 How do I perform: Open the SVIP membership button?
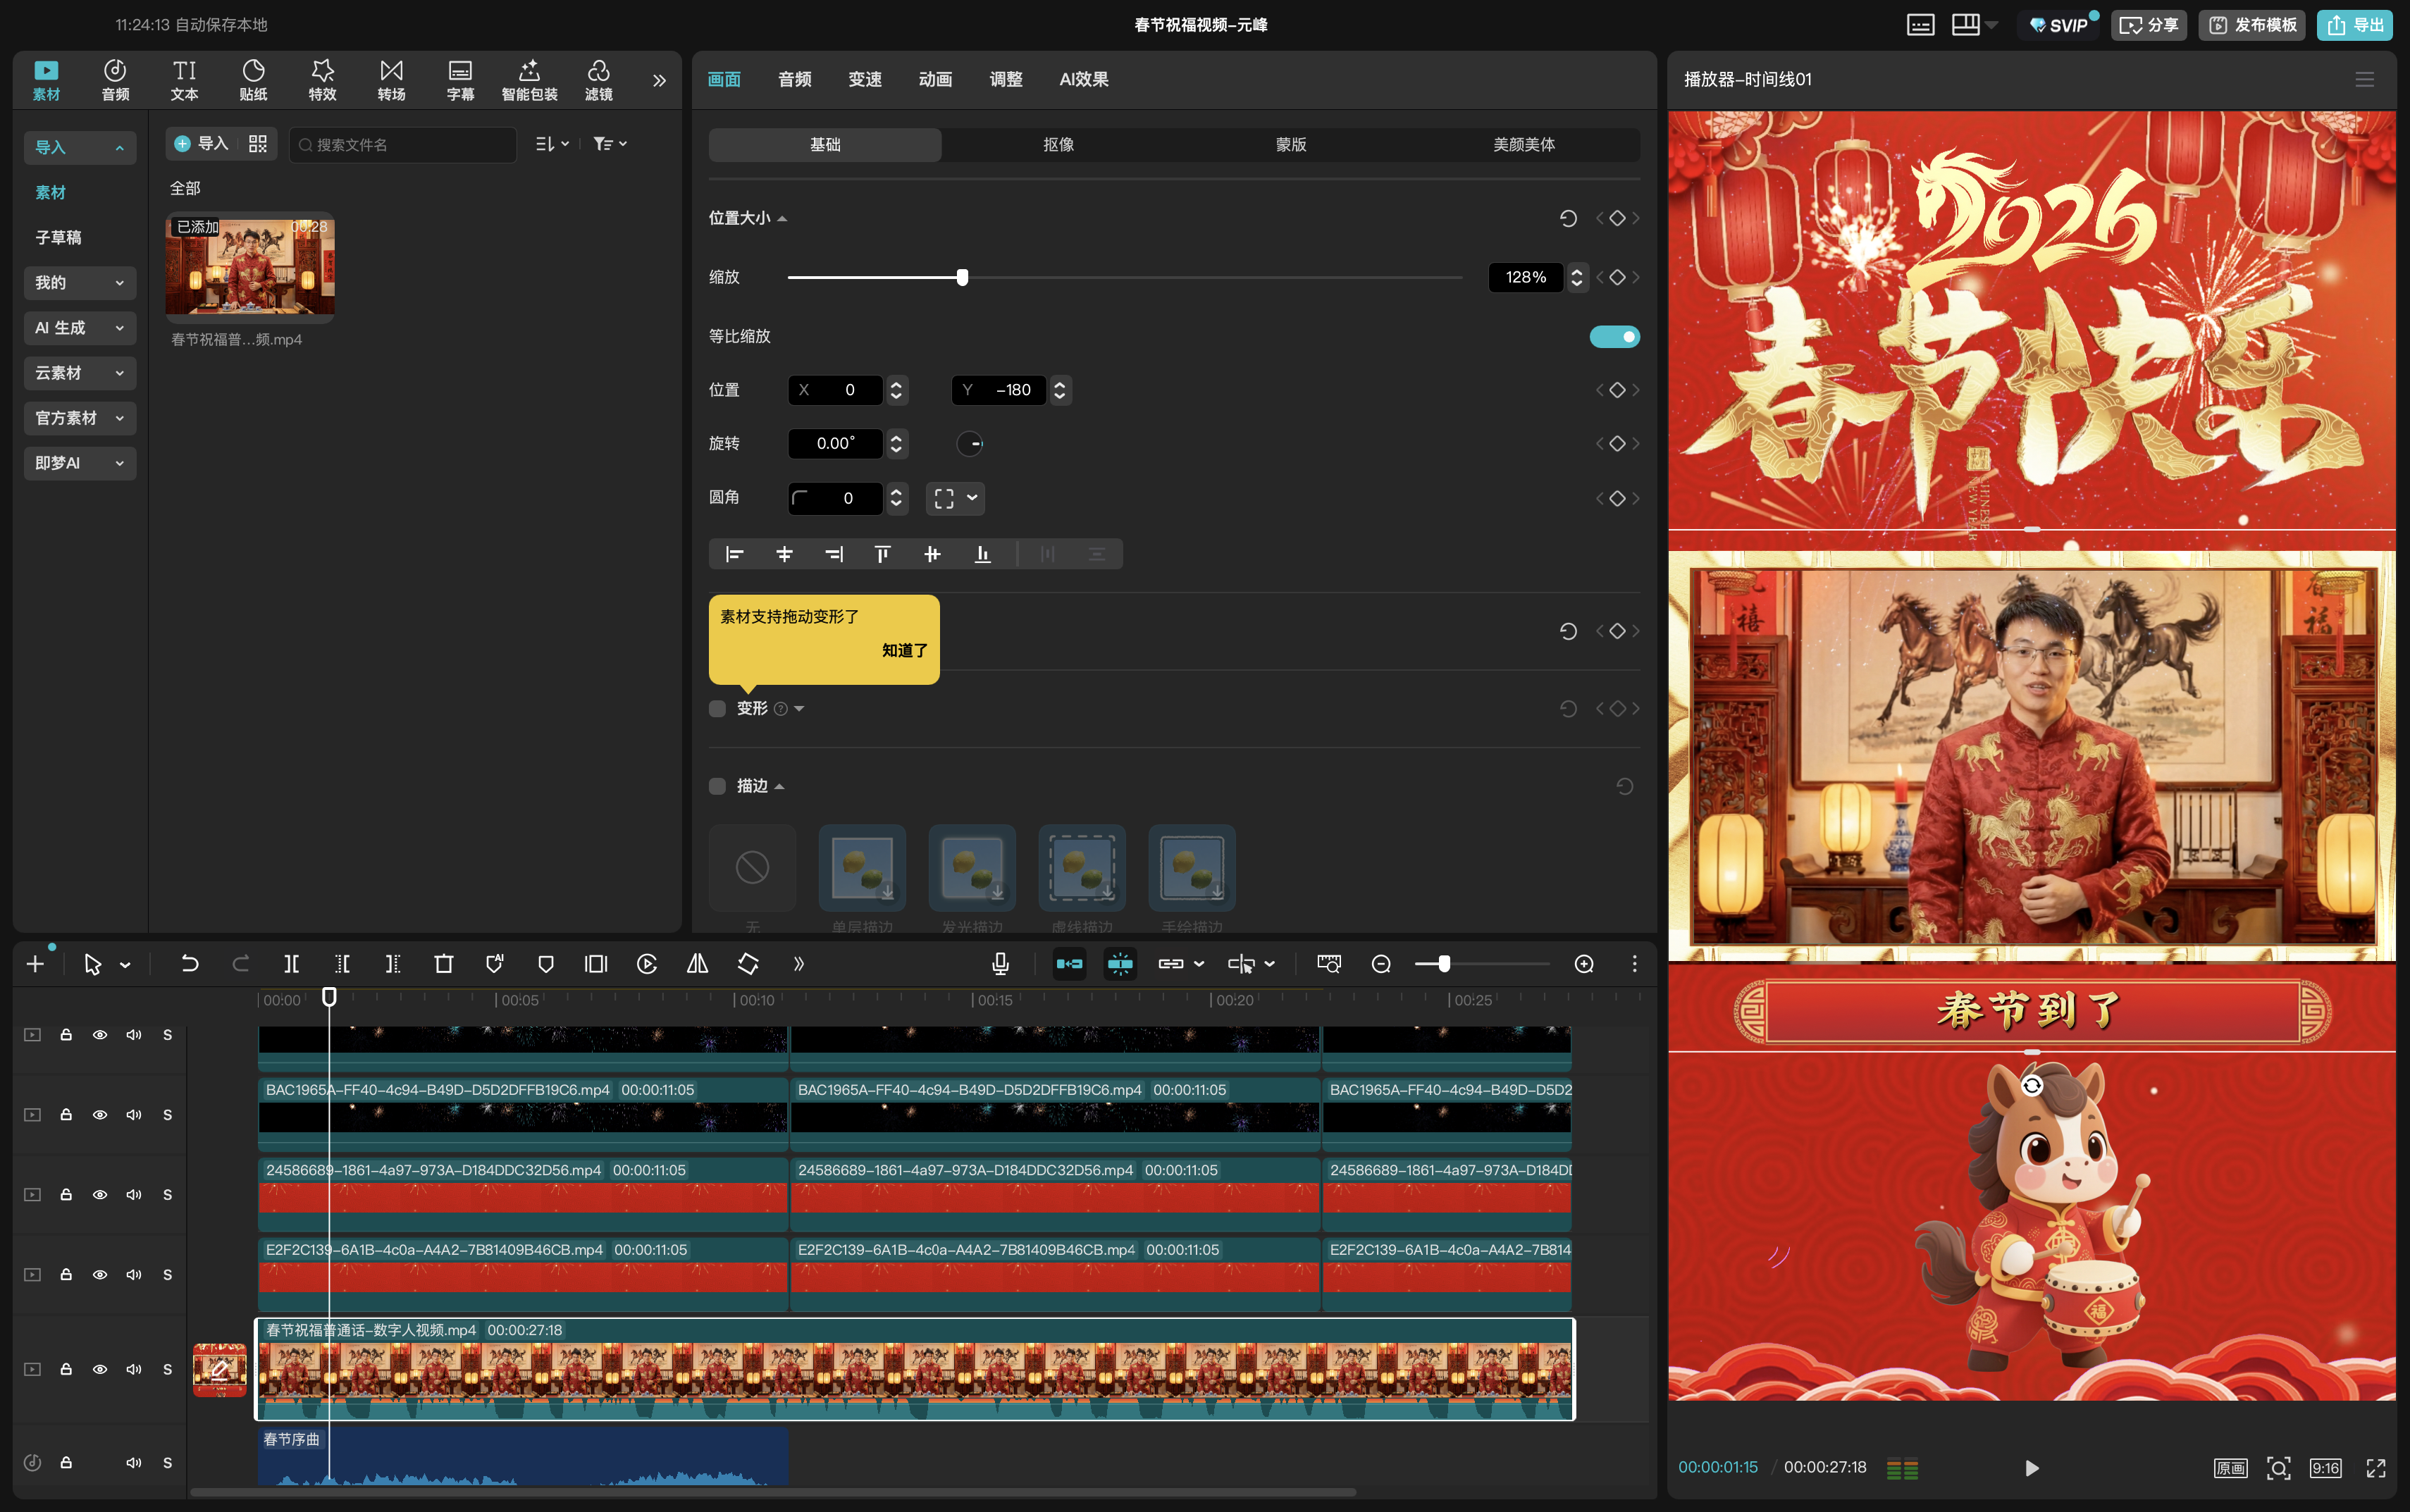[2059, 25]
